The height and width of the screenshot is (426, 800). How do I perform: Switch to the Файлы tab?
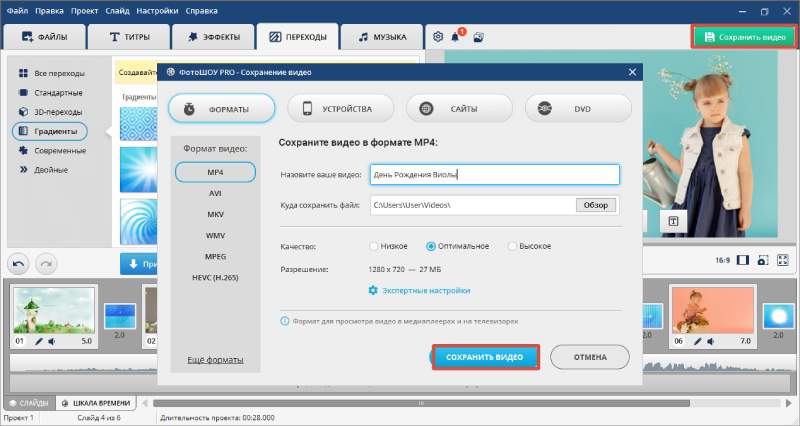coord(44,37)
